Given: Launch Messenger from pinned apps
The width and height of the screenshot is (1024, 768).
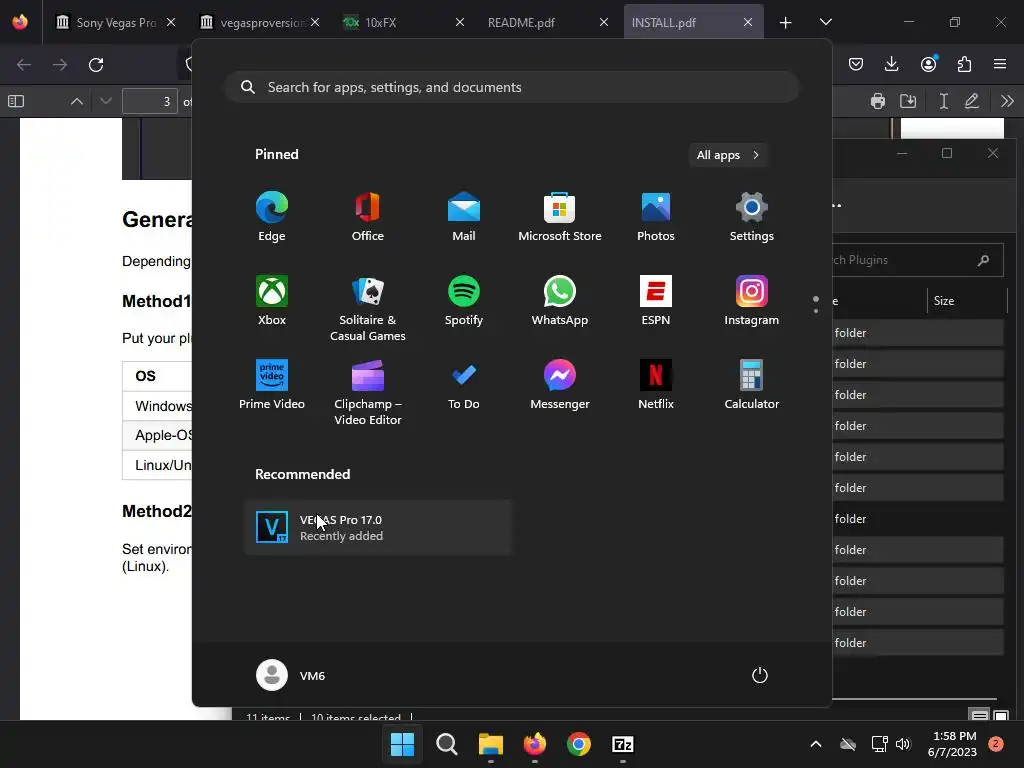Looking at the screenshot, I should 560,385.
